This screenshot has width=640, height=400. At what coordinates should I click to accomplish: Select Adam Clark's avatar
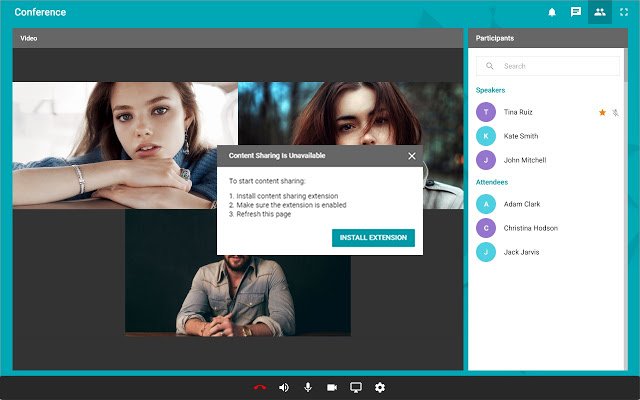(486, 204)
